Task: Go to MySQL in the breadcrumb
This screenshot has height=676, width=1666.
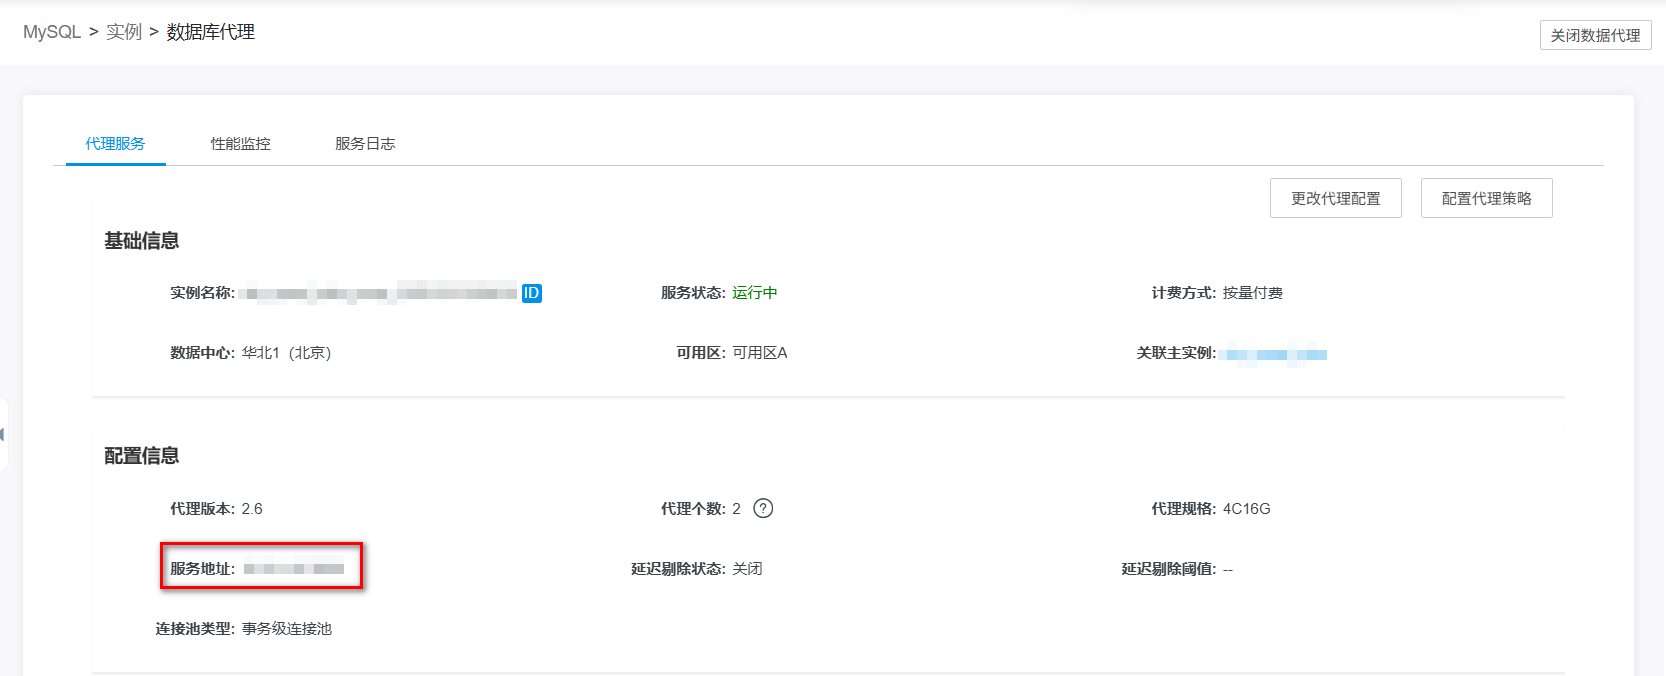Action: click(x=52, y=32)
